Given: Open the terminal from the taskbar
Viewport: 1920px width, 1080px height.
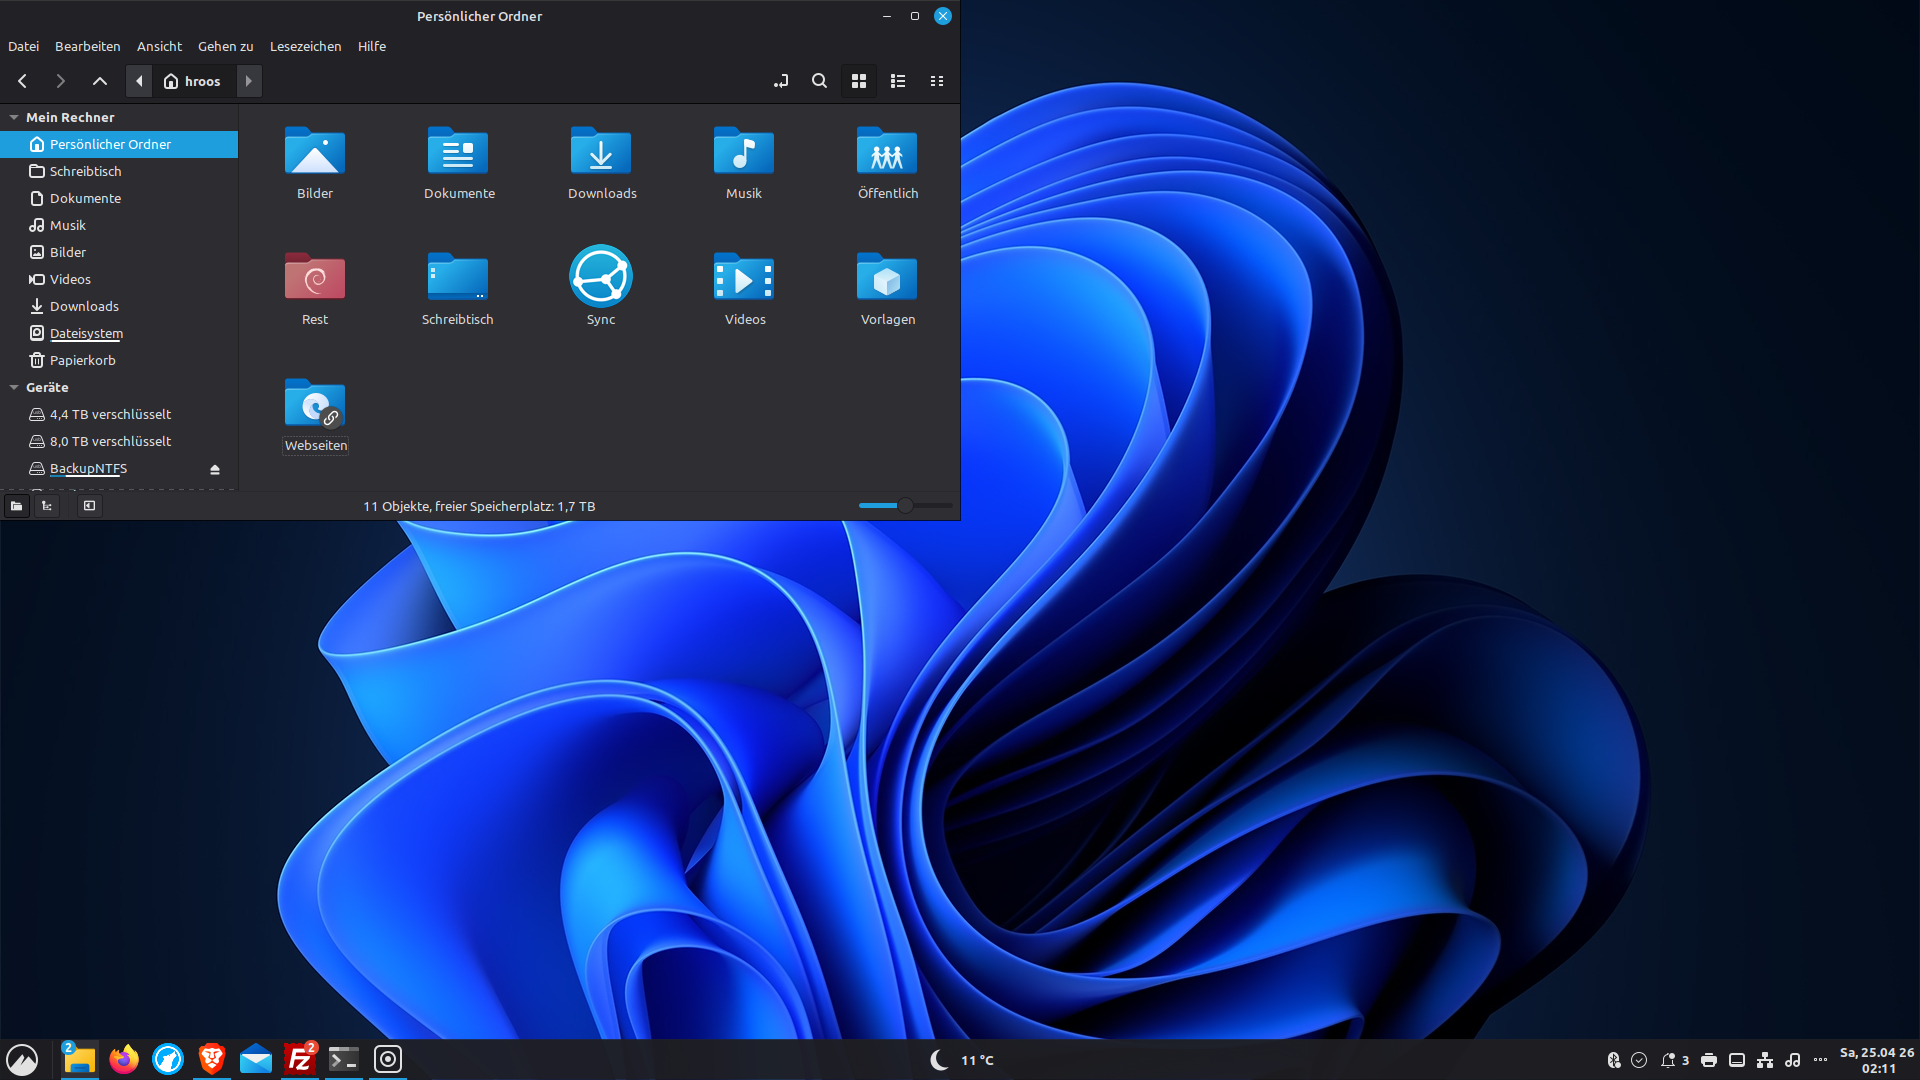Looking at the screenshot, I should pos(344,1059).
